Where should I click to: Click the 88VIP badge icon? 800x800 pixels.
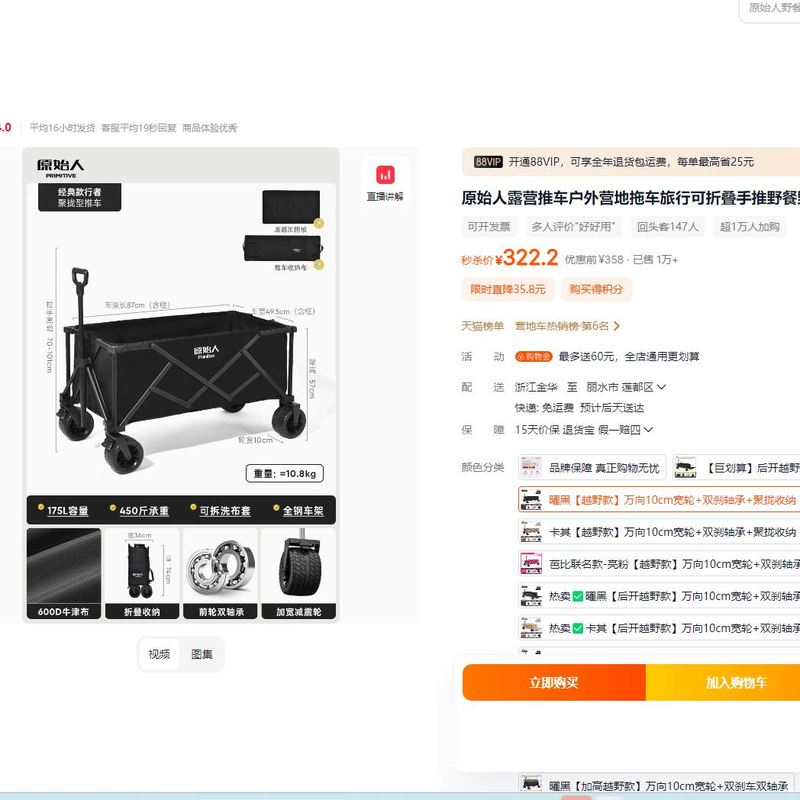click(488, 162)
